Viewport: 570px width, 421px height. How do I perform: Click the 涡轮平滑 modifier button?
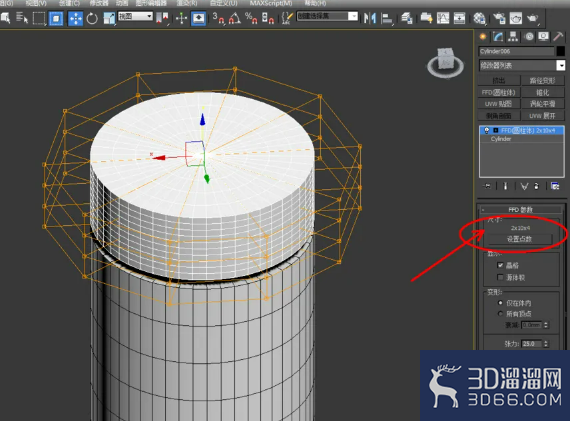pyautogui.click(x=542, y=104)
